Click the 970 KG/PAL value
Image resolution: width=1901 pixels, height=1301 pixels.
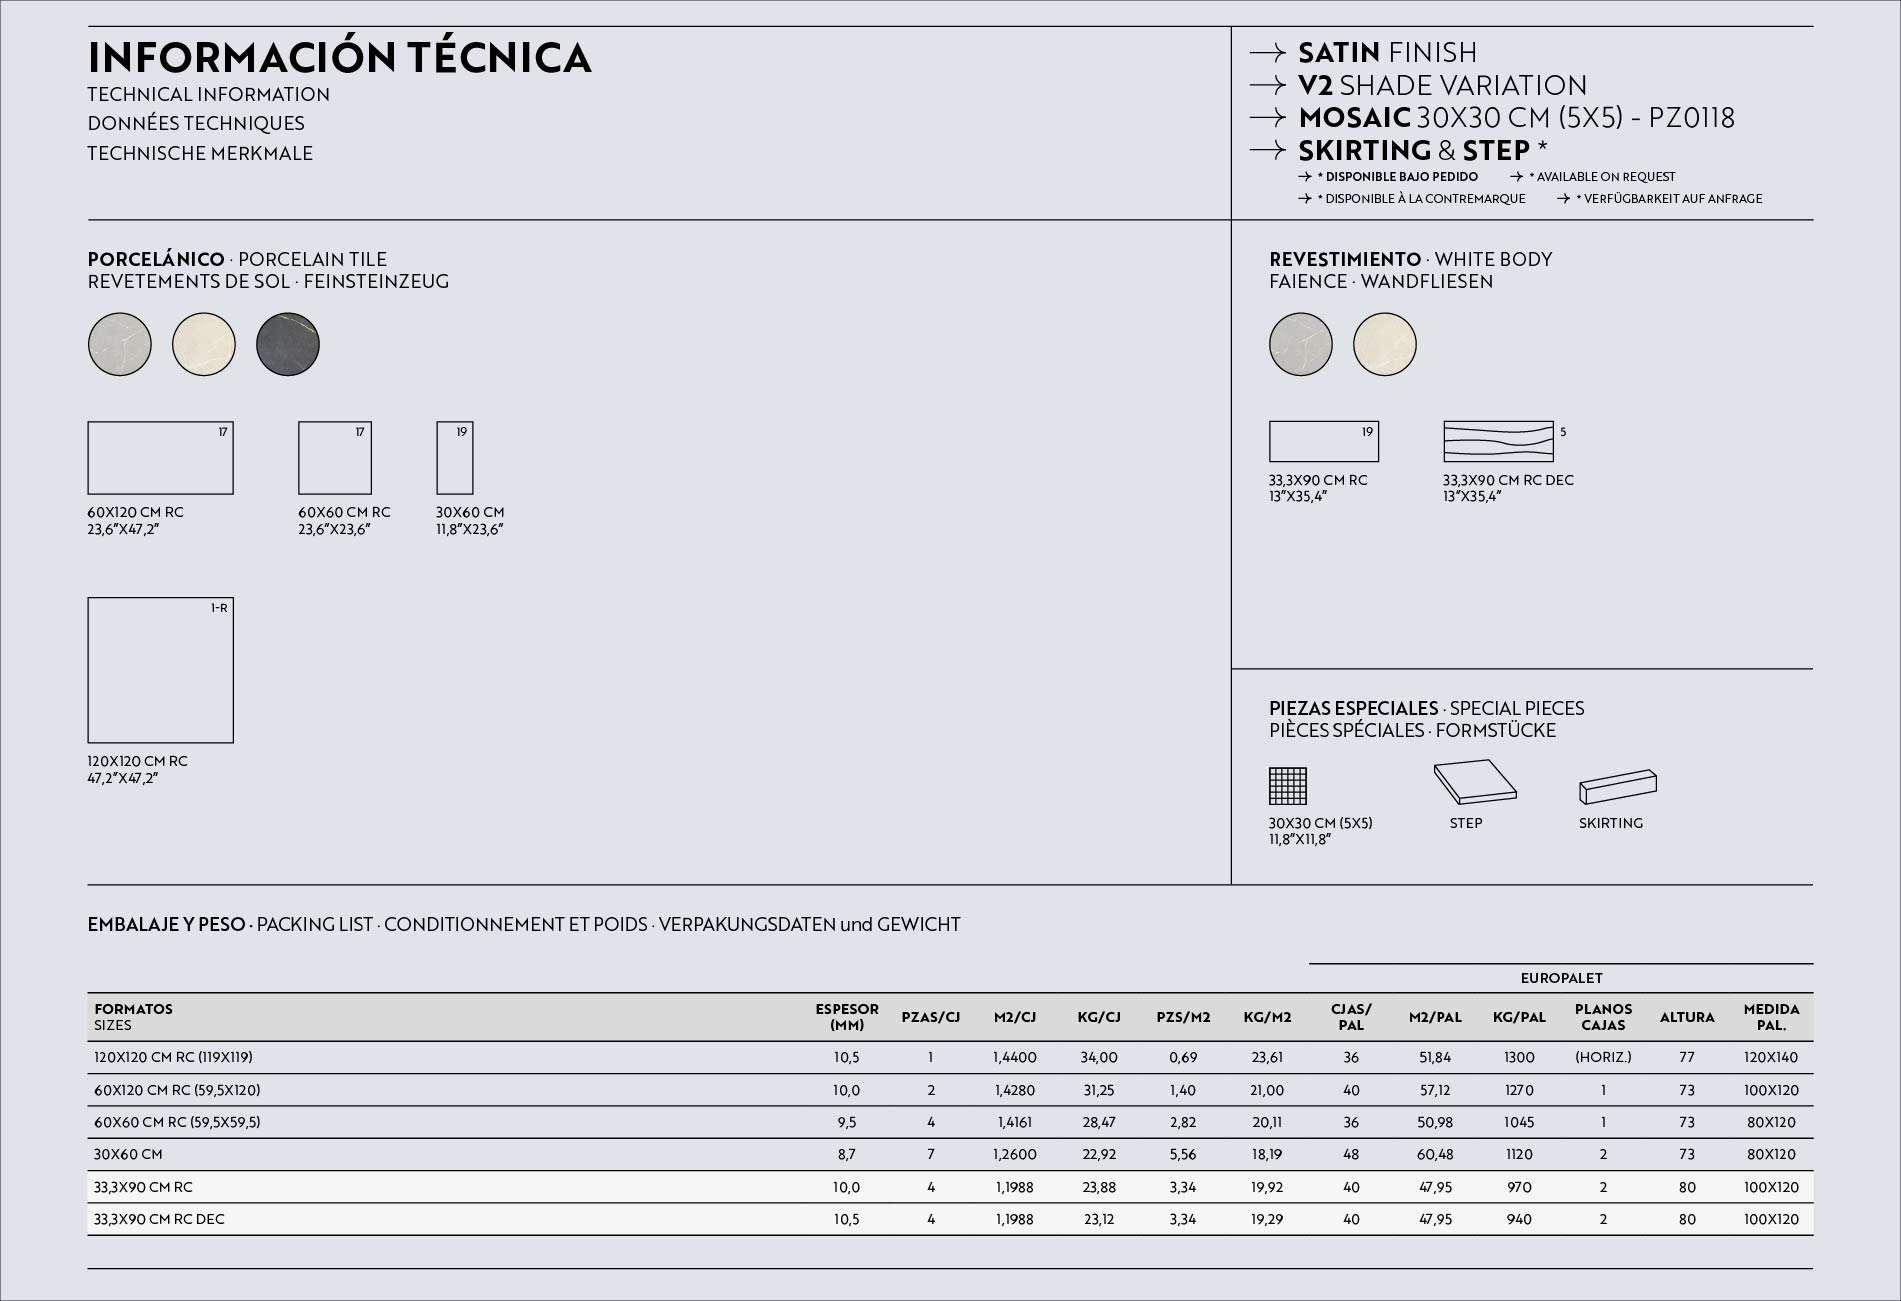[x=1519, y=1187]
